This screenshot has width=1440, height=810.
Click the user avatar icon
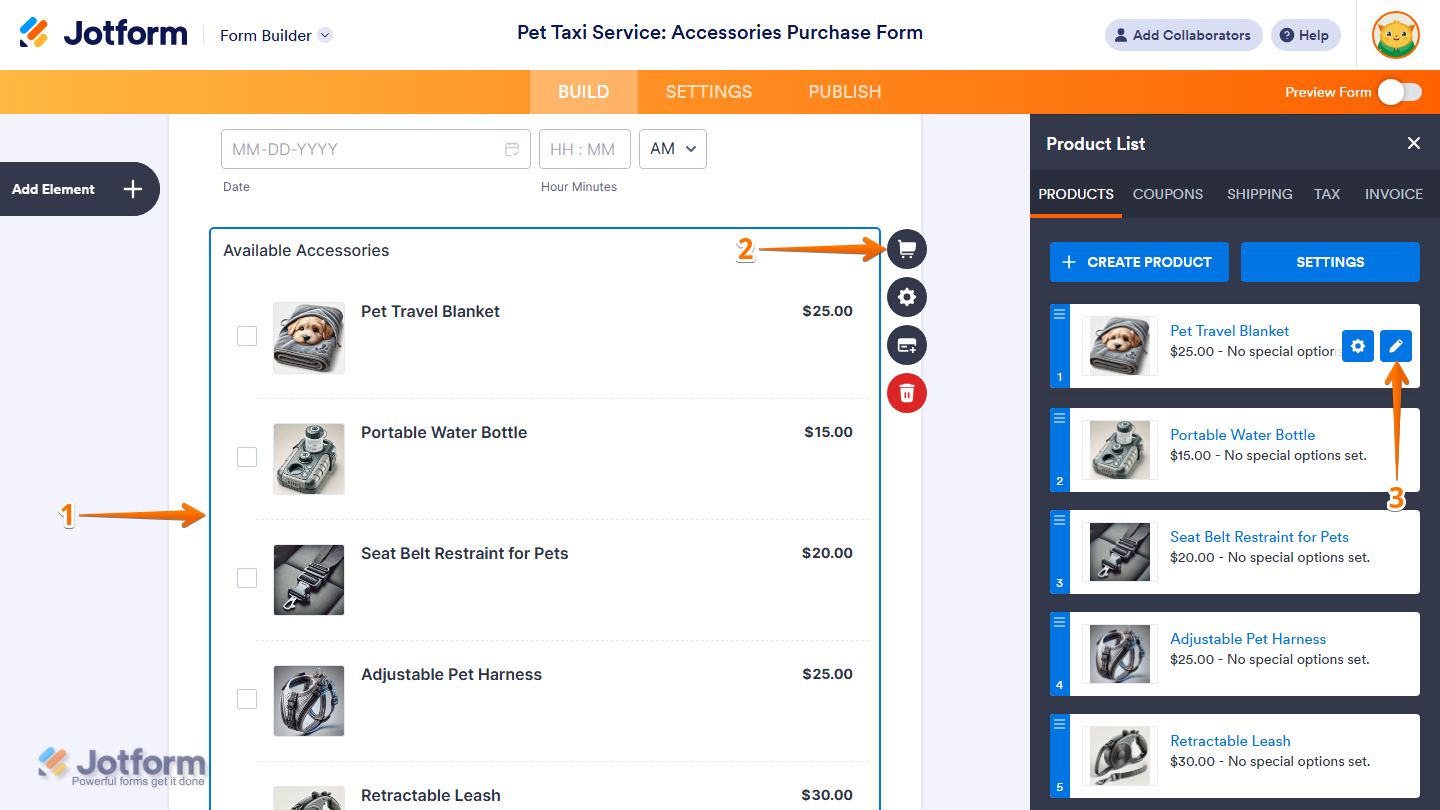pyautogui.click(x=1396, y=35)
